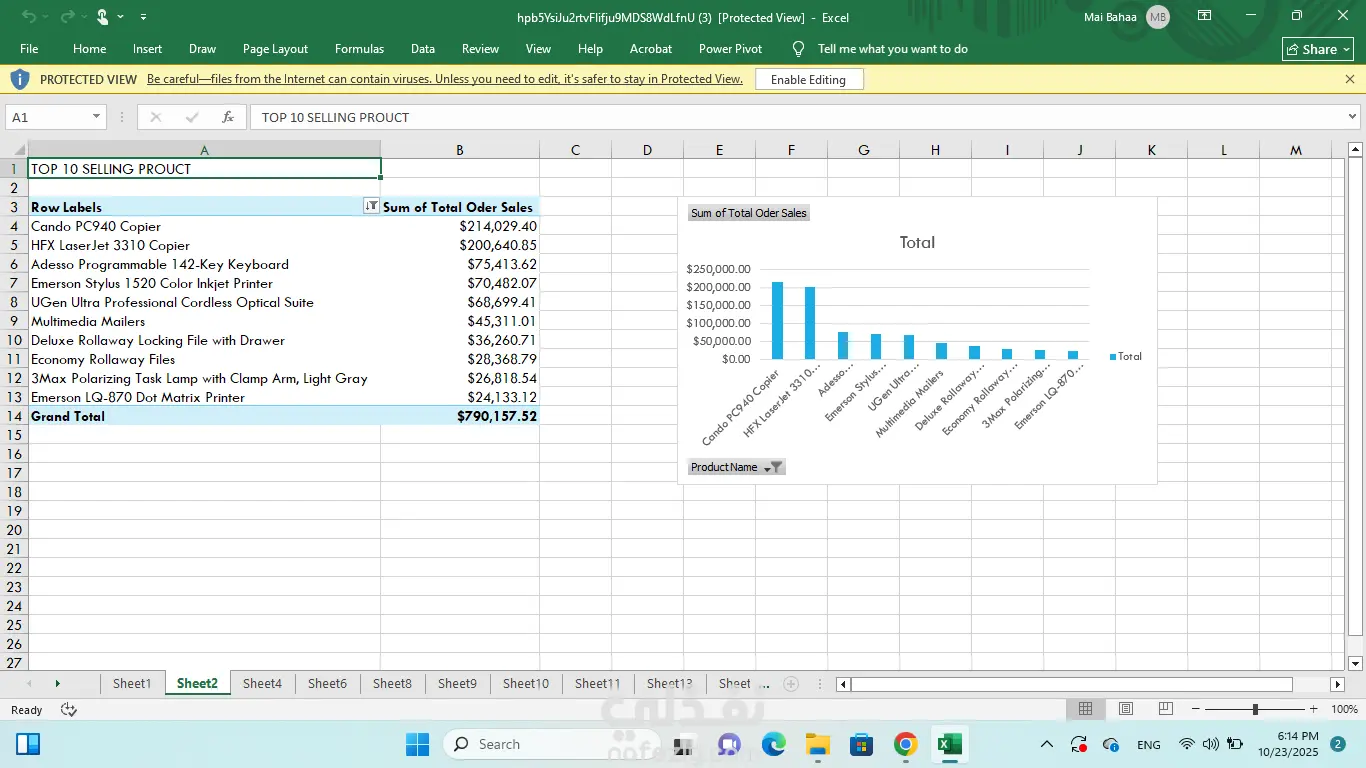Switch to Page Break Preview view
The image size is (1366, 768).
click(x=1165, y=709)
